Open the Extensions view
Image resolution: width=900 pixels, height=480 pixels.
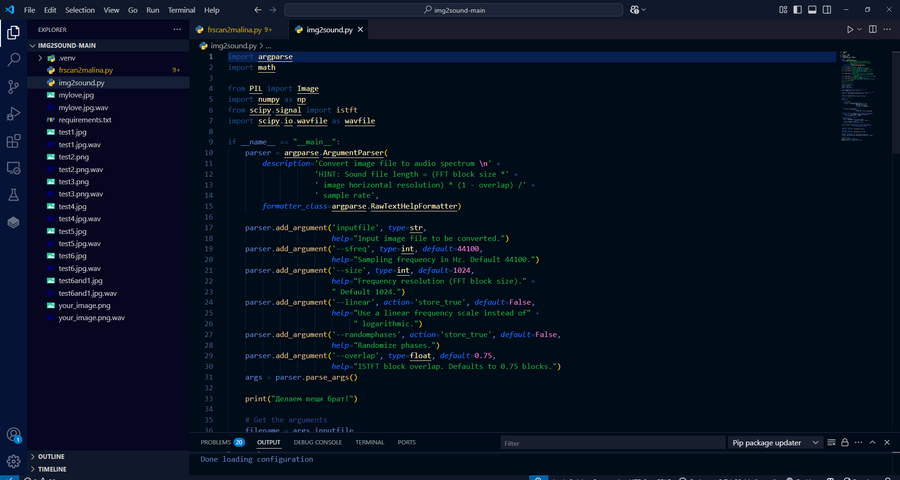click(14, 141)
